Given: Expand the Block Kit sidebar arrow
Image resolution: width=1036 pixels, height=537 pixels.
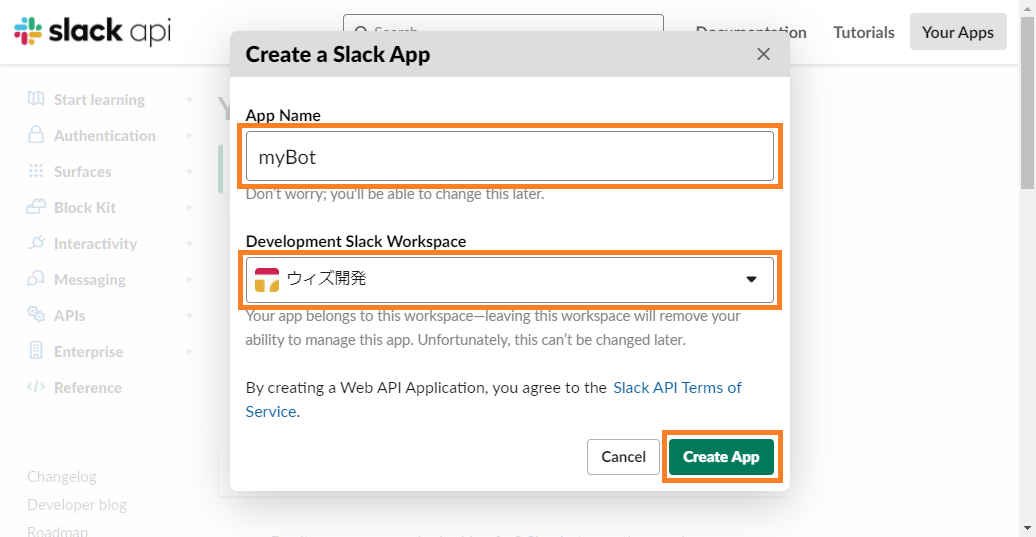Looking at the screenshot, I should (x=190, y=207).
